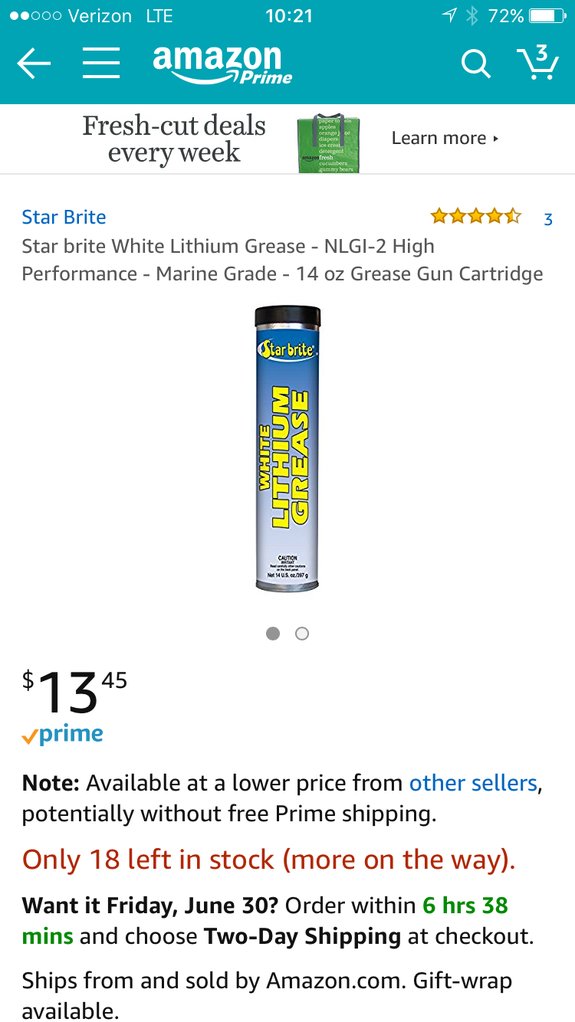Open the Star Brite brand link
This screenshot has height=1022, width=575.
click(64, 217)
